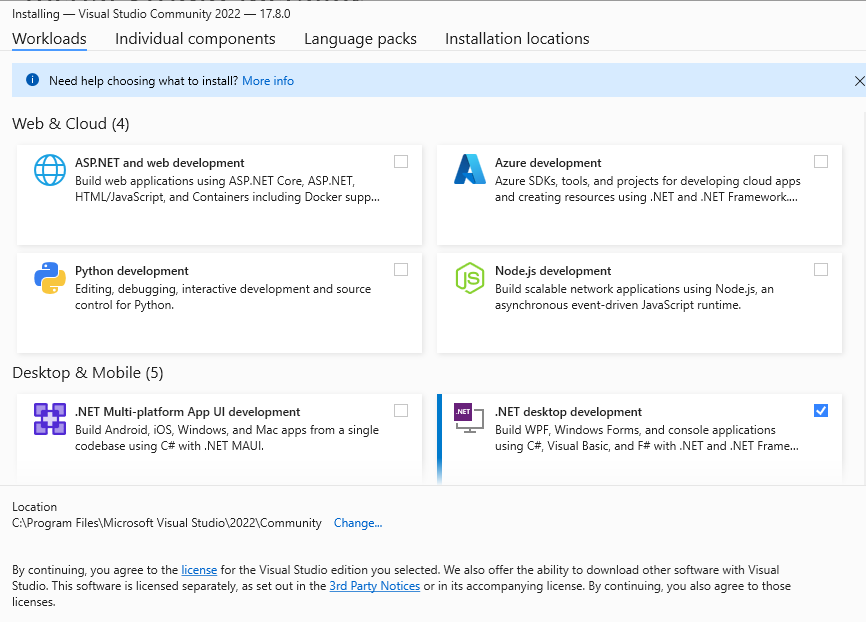Viewport: 866px width, 622px height.
Task: Click the ASP.NET workload description text
Action: (228, 189)
